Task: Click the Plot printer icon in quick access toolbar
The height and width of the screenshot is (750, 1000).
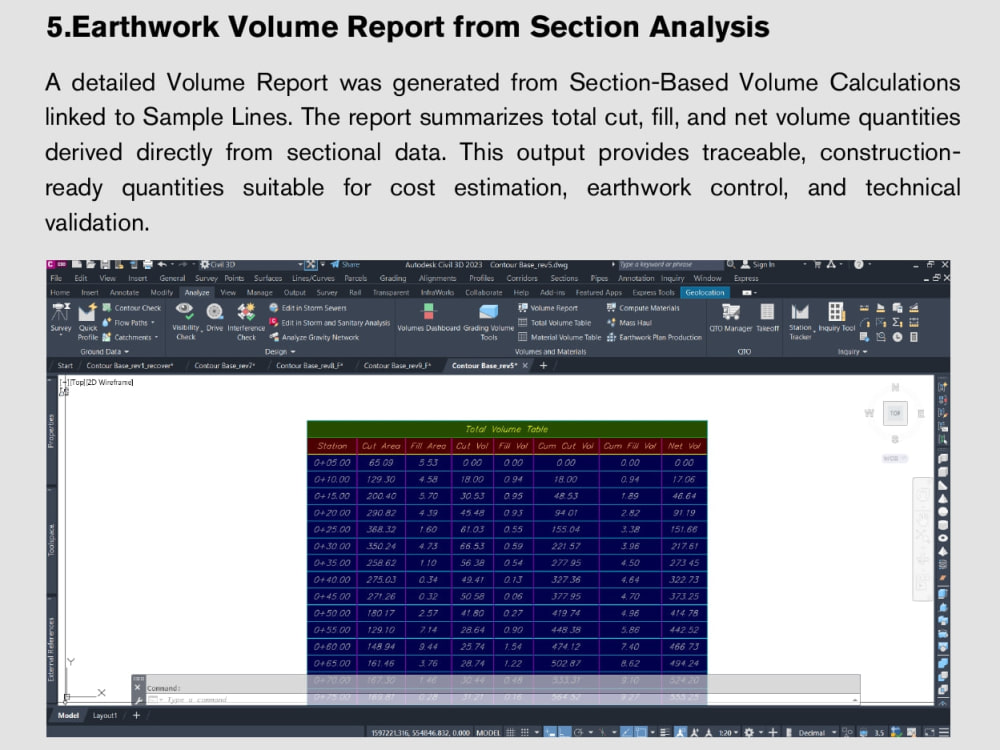Action: (x=147, y=264)
